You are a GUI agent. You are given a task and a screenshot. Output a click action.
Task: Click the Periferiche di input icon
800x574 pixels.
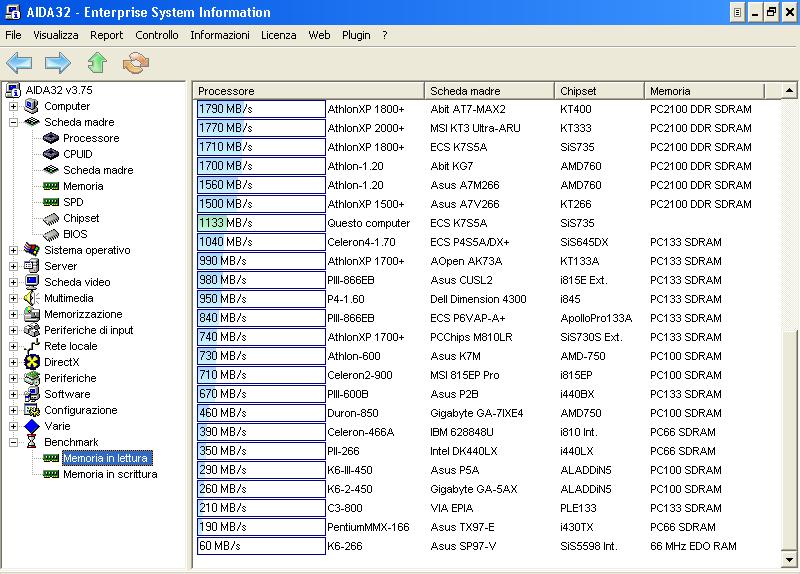(32, 330)
